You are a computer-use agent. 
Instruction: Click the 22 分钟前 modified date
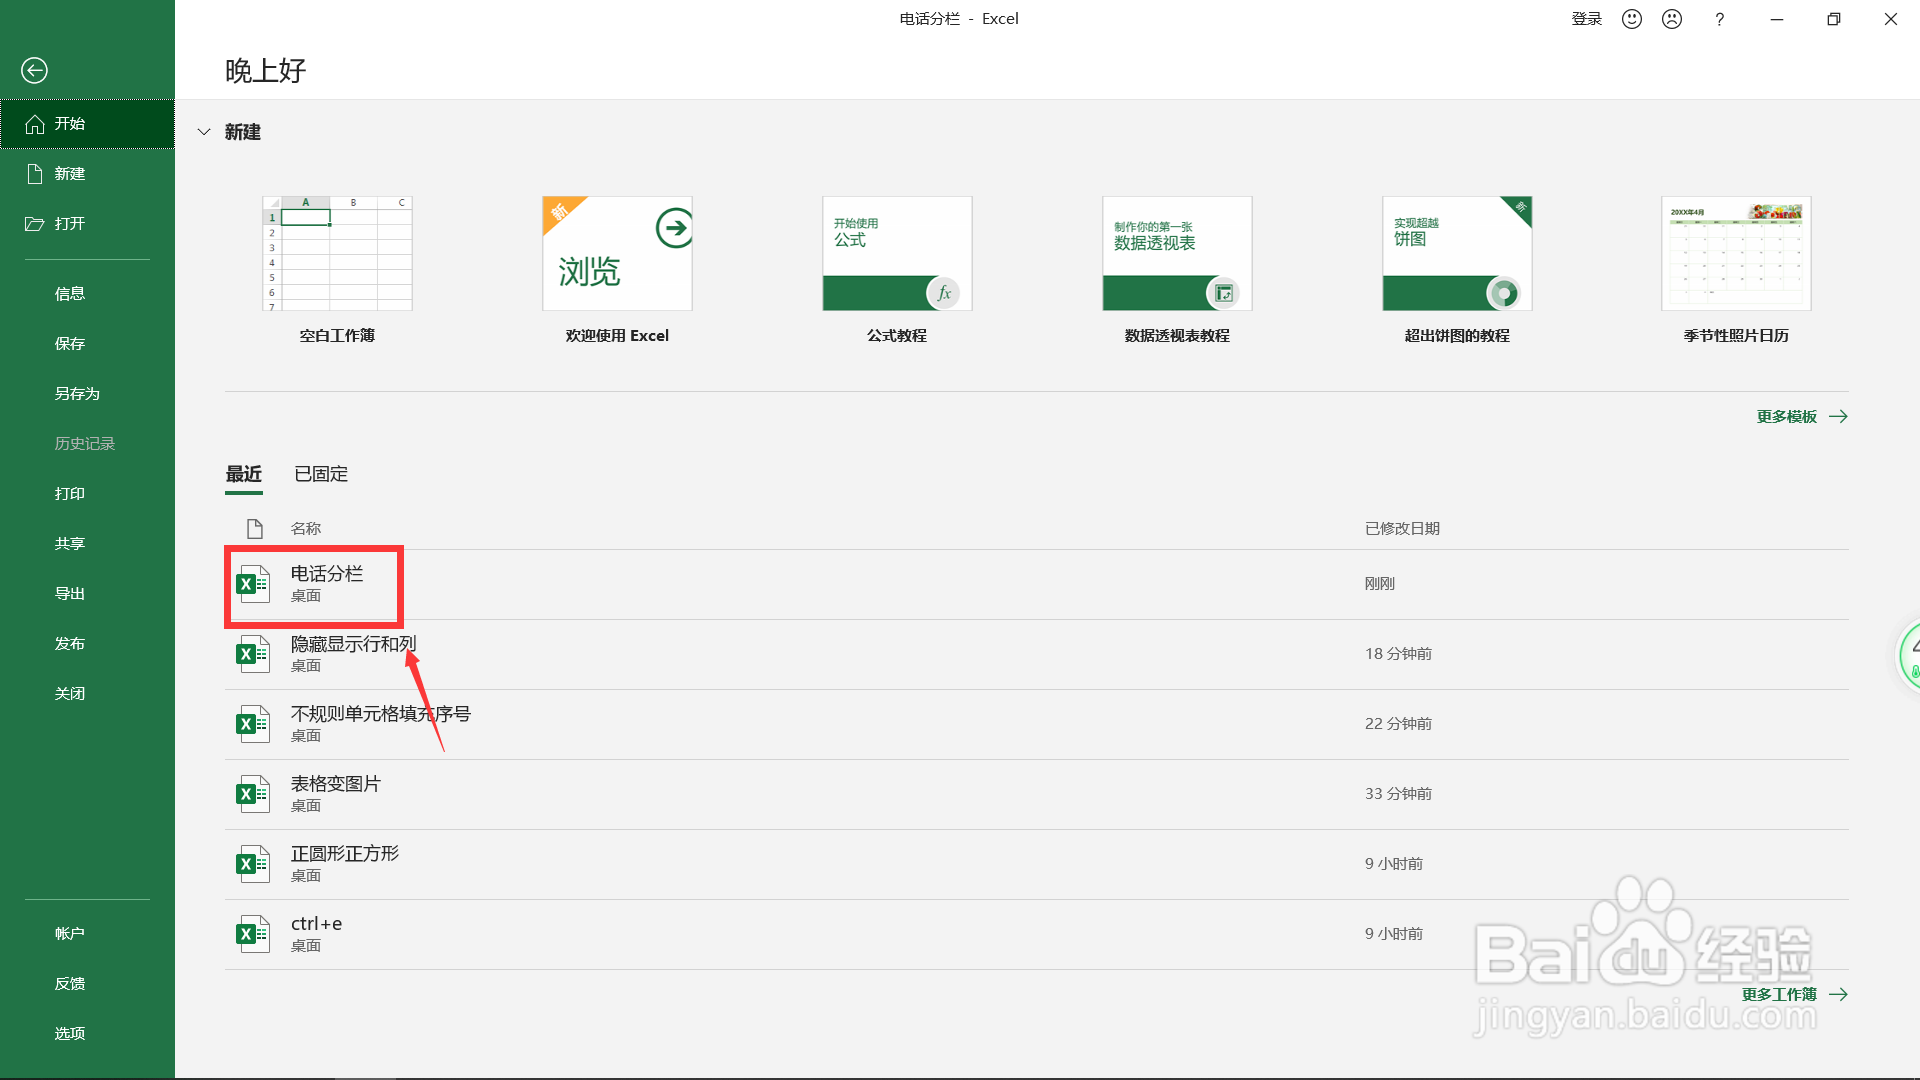pos(1398,724)
